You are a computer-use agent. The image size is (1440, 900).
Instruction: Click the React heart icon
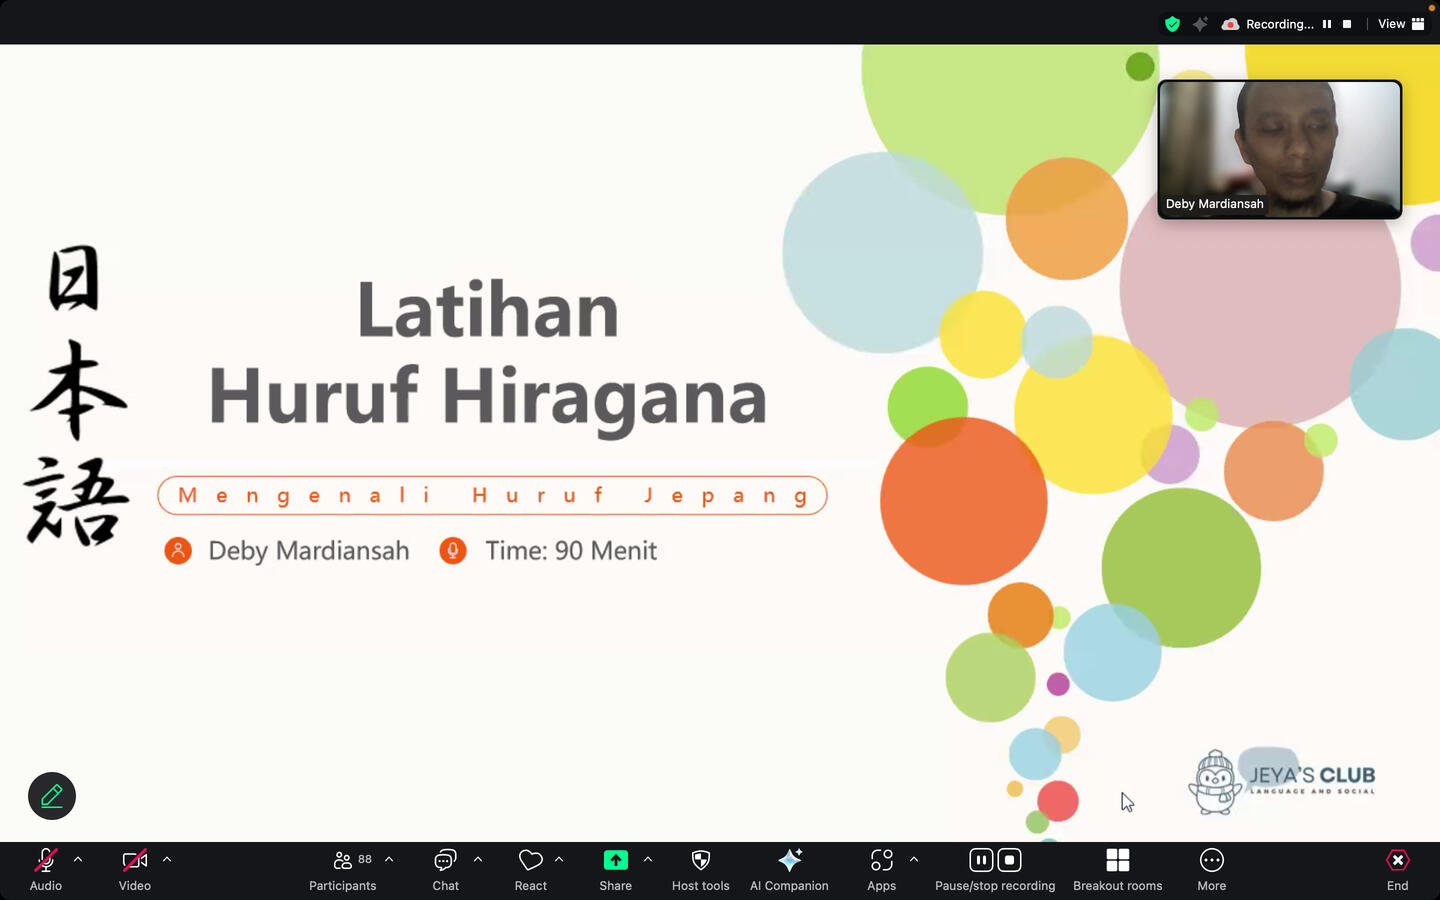[530, 869]
